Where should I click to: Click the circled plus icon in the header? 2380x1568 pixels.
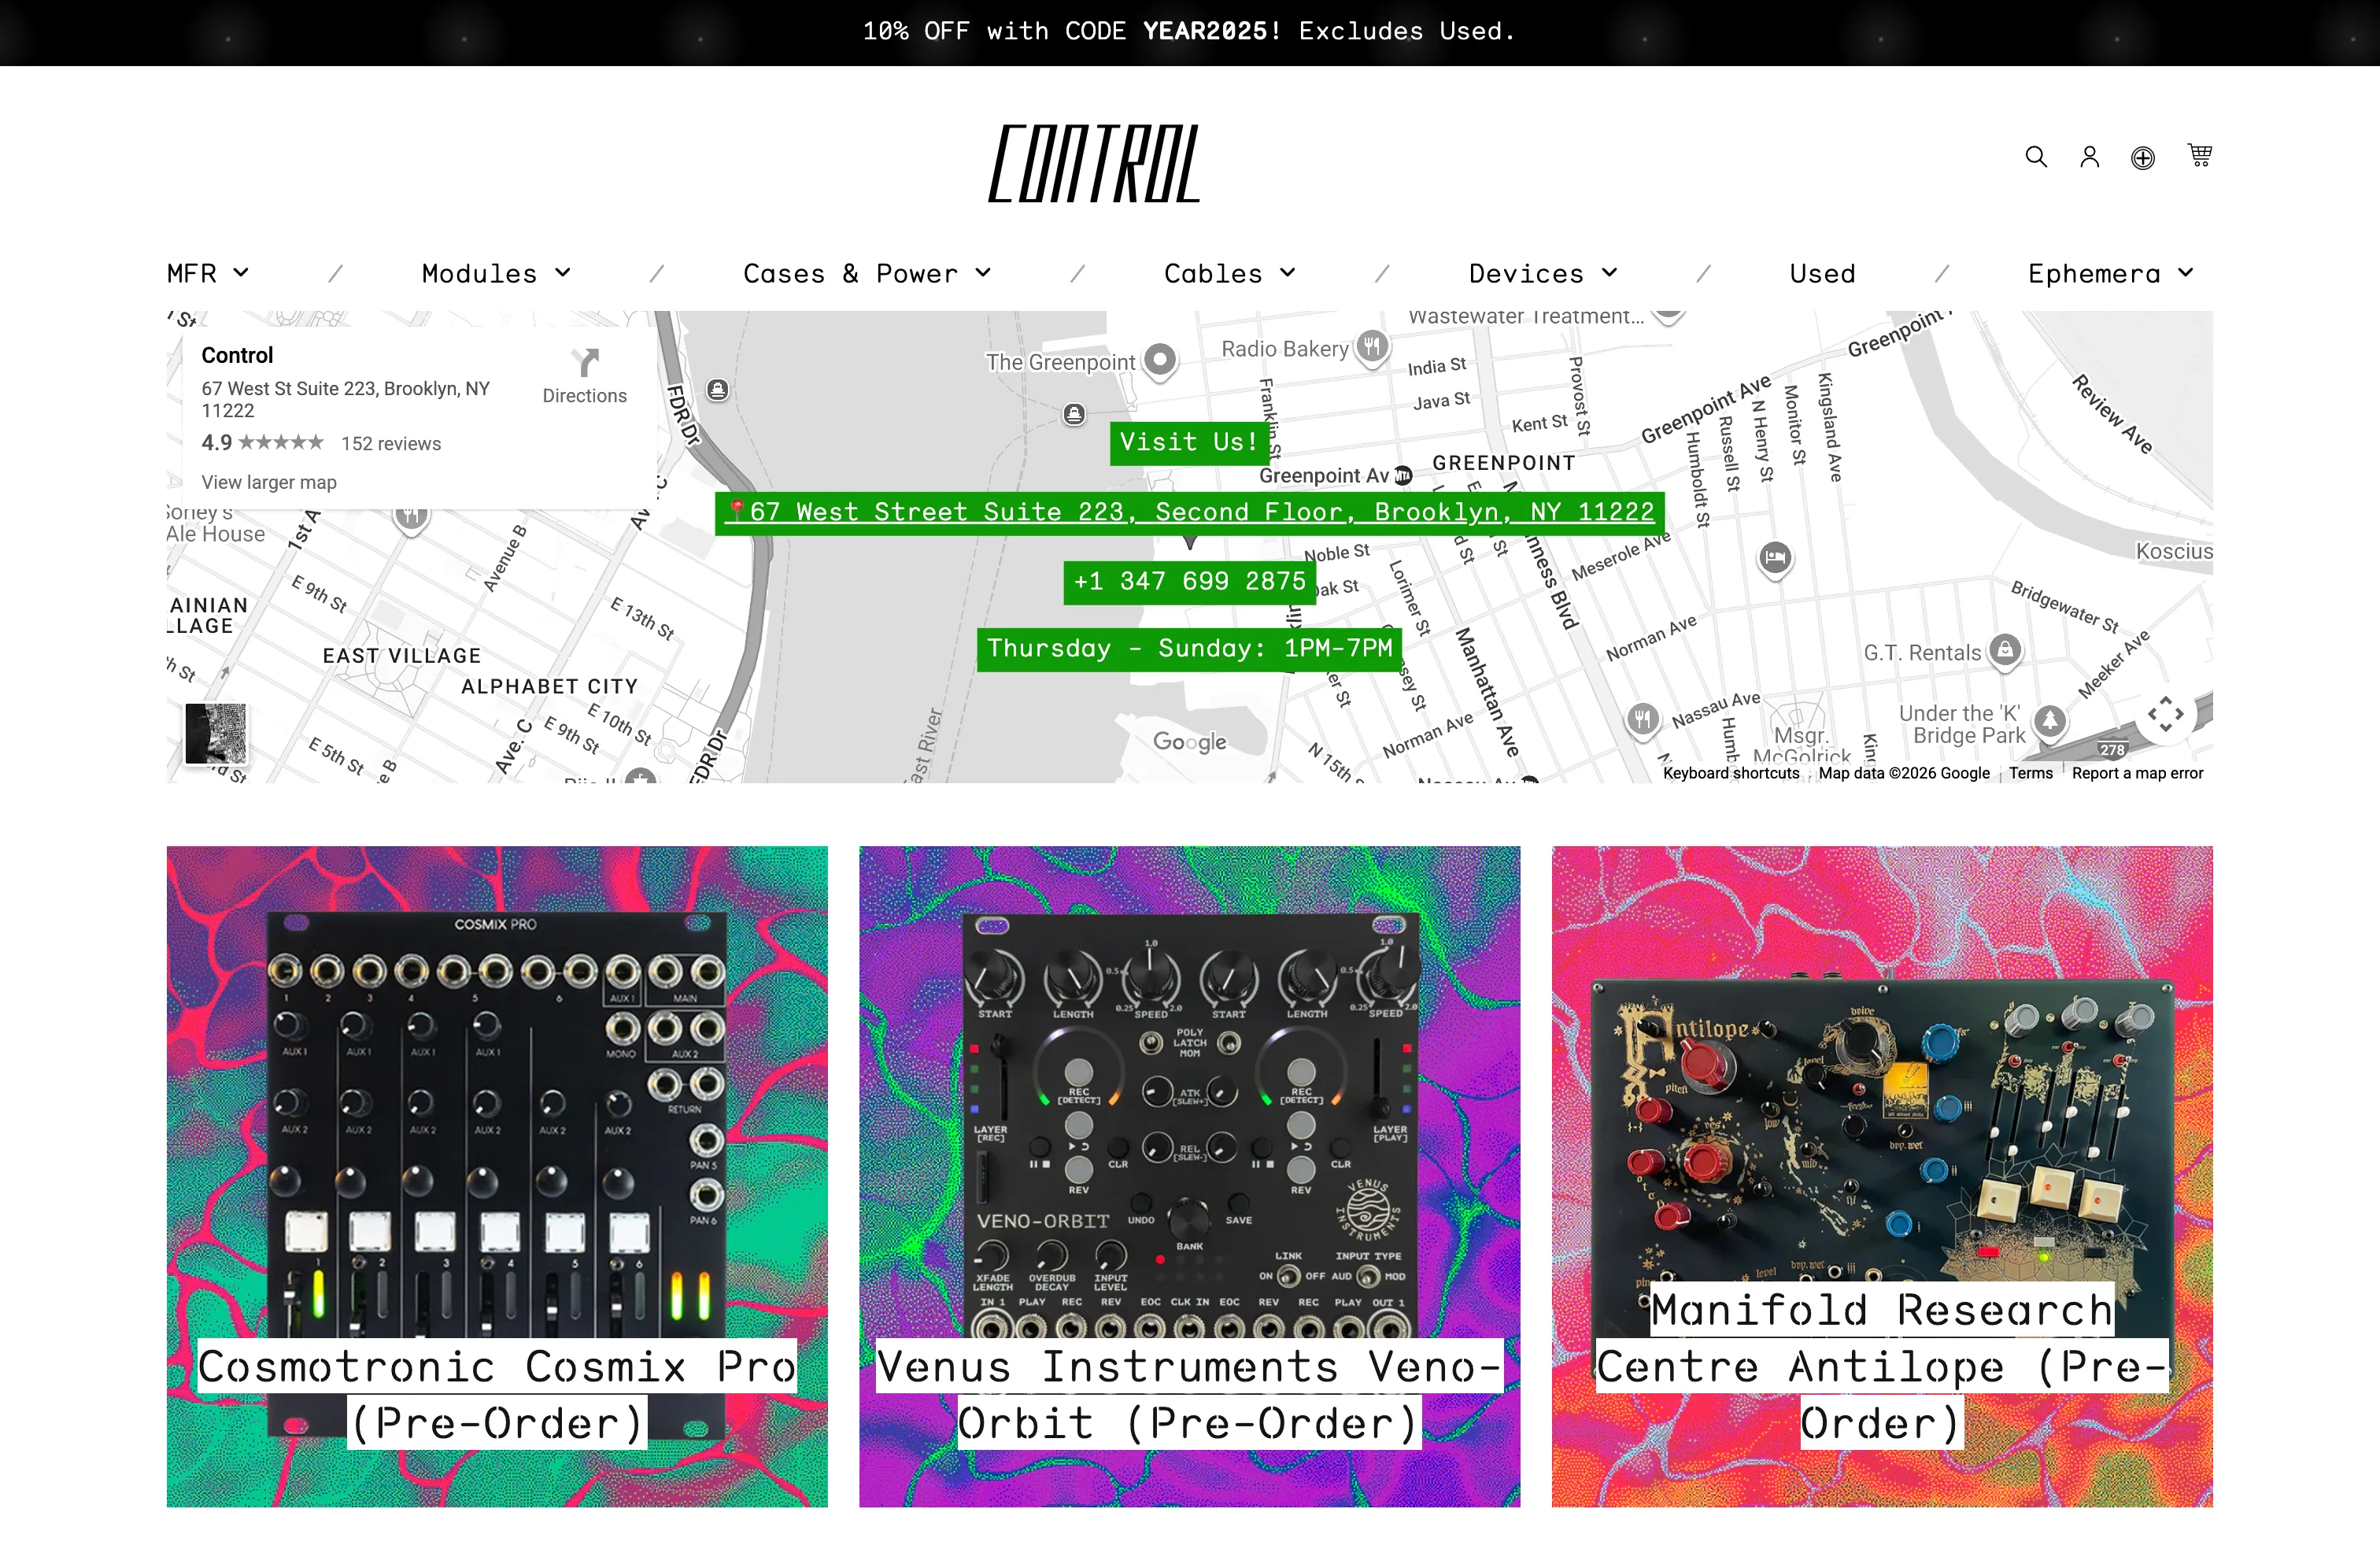coord(2143,156)
